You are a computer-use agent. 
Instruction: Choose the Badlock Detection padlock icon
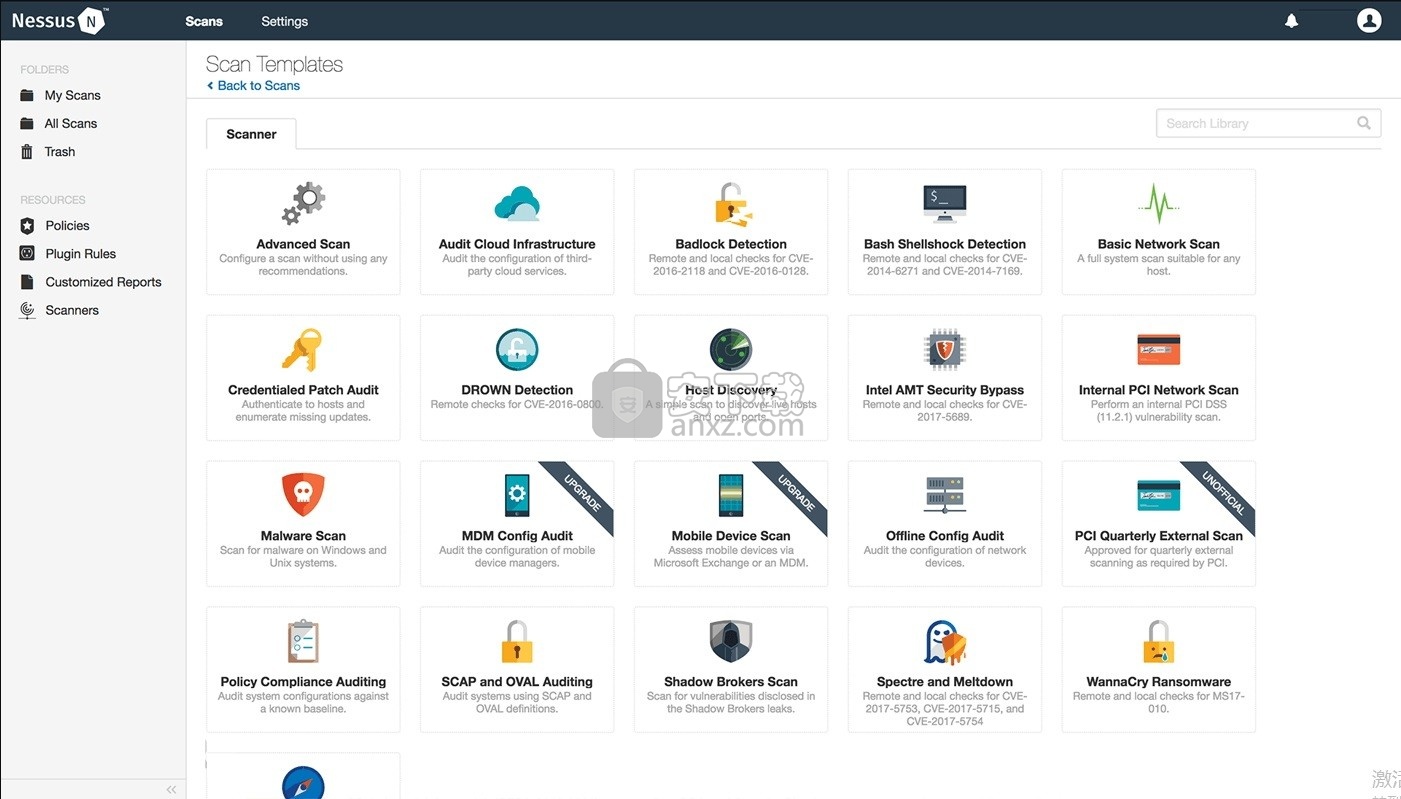[x=732, y=204]
